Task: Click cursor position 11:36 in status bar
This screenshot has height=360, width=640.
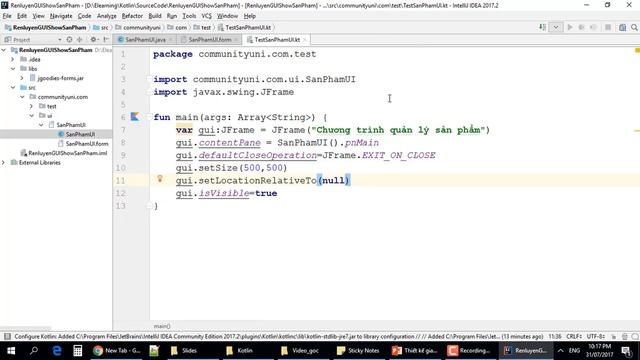Action: coord(555,336)
